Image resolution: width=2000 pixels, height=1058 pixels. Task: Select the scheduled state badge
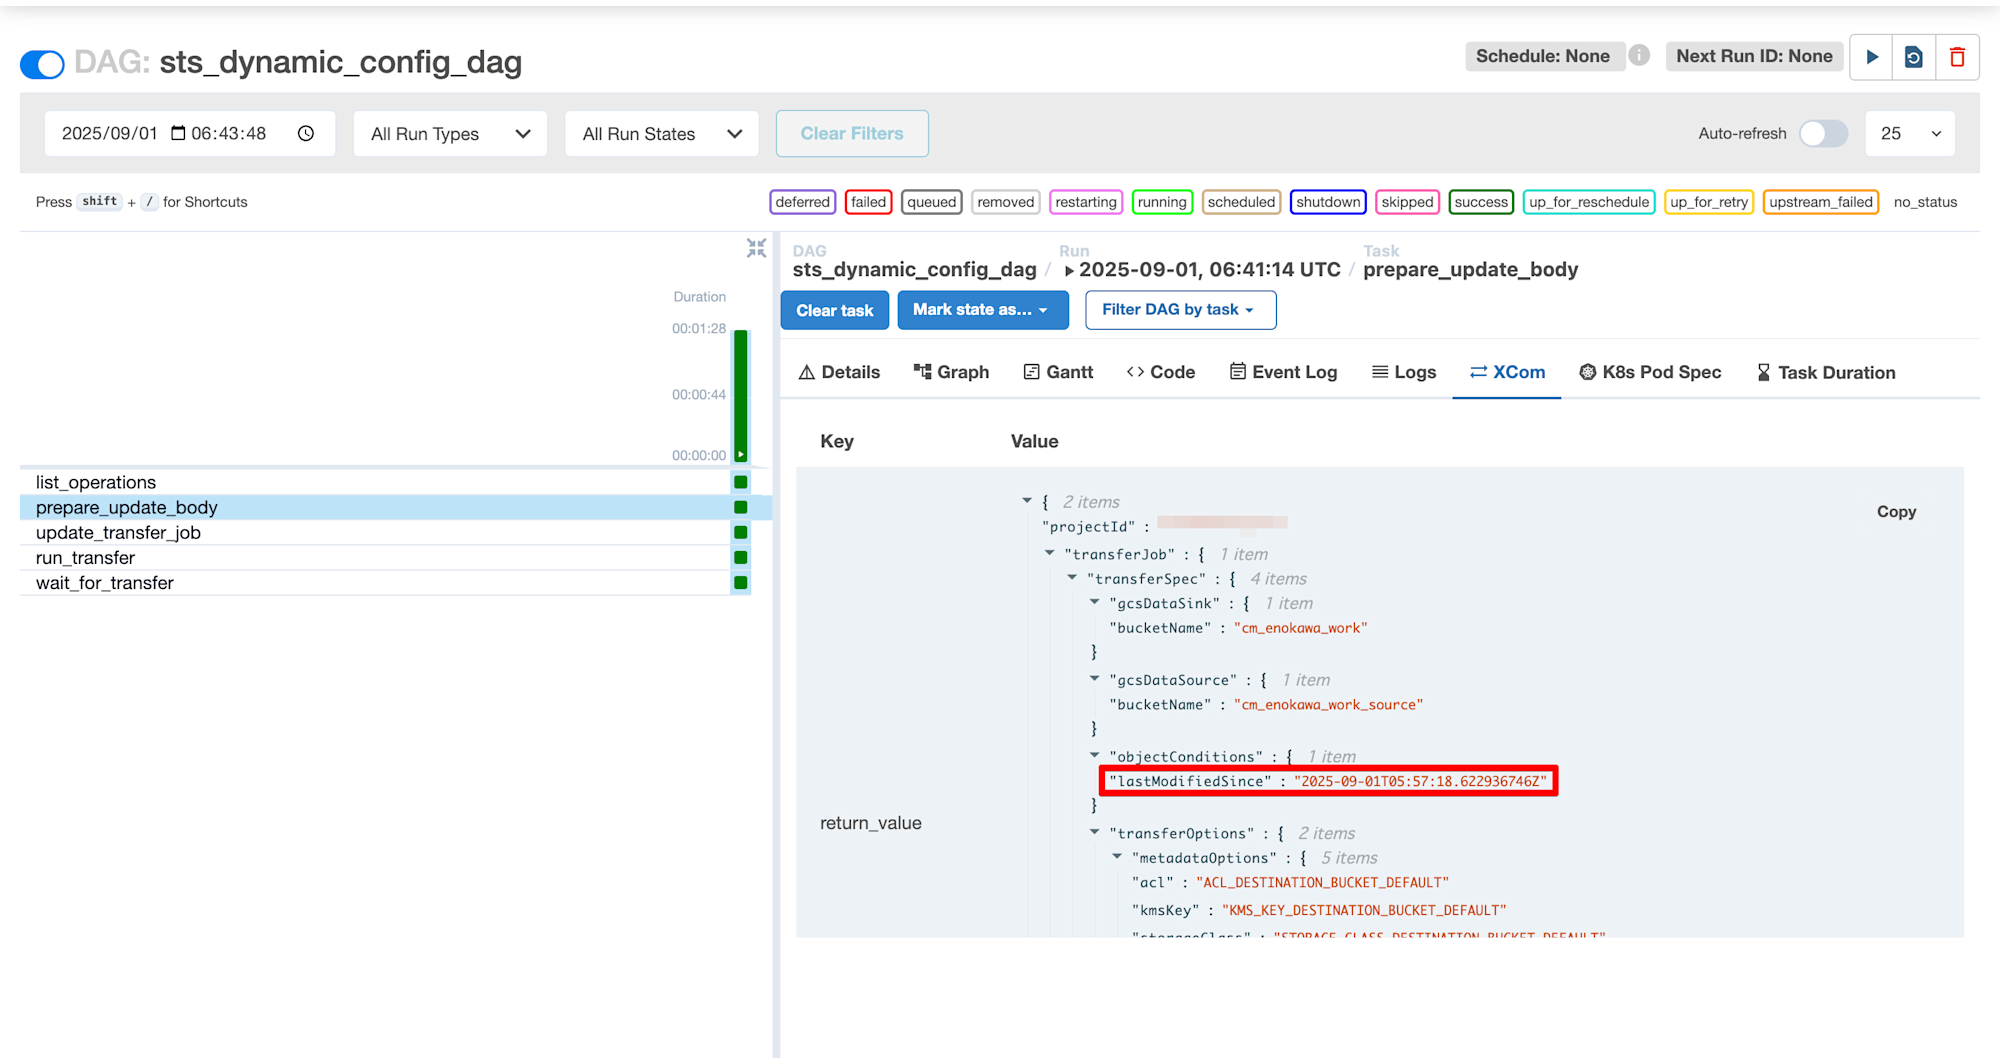point(1241,202)
